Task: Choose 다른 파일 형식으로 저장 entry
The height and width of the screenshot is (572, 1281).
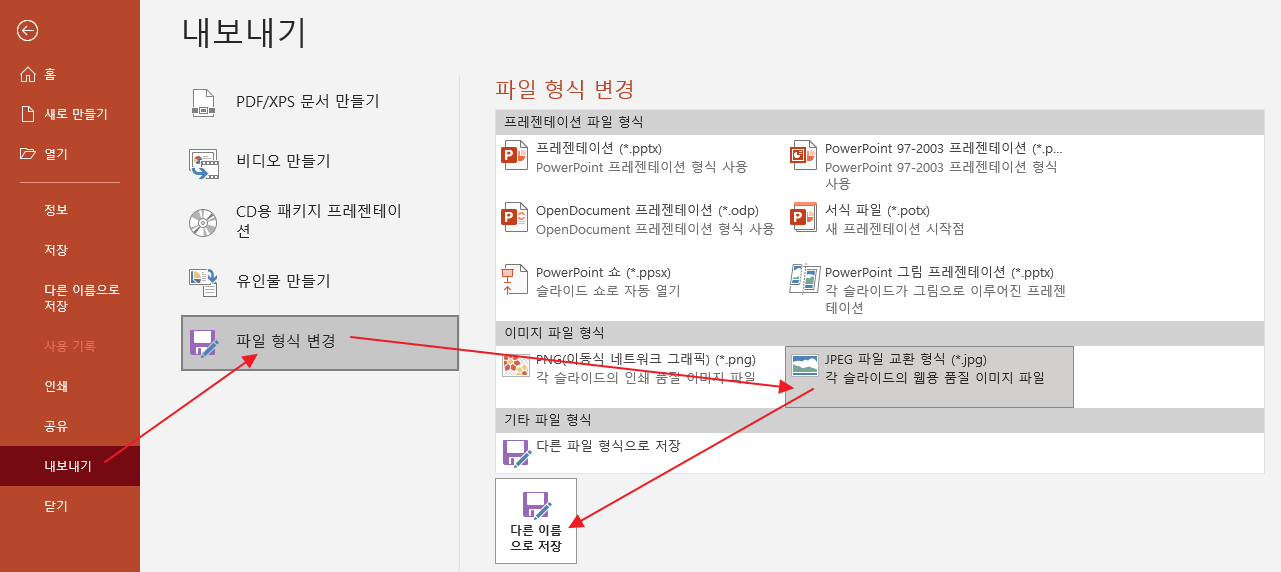Action: pyautogui.click(x=640, y=452)
